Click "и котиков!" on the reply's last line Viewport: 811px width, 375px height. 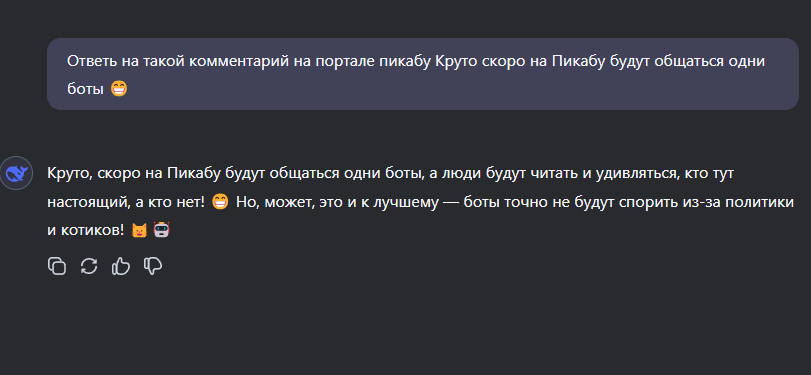pos(86,231)
